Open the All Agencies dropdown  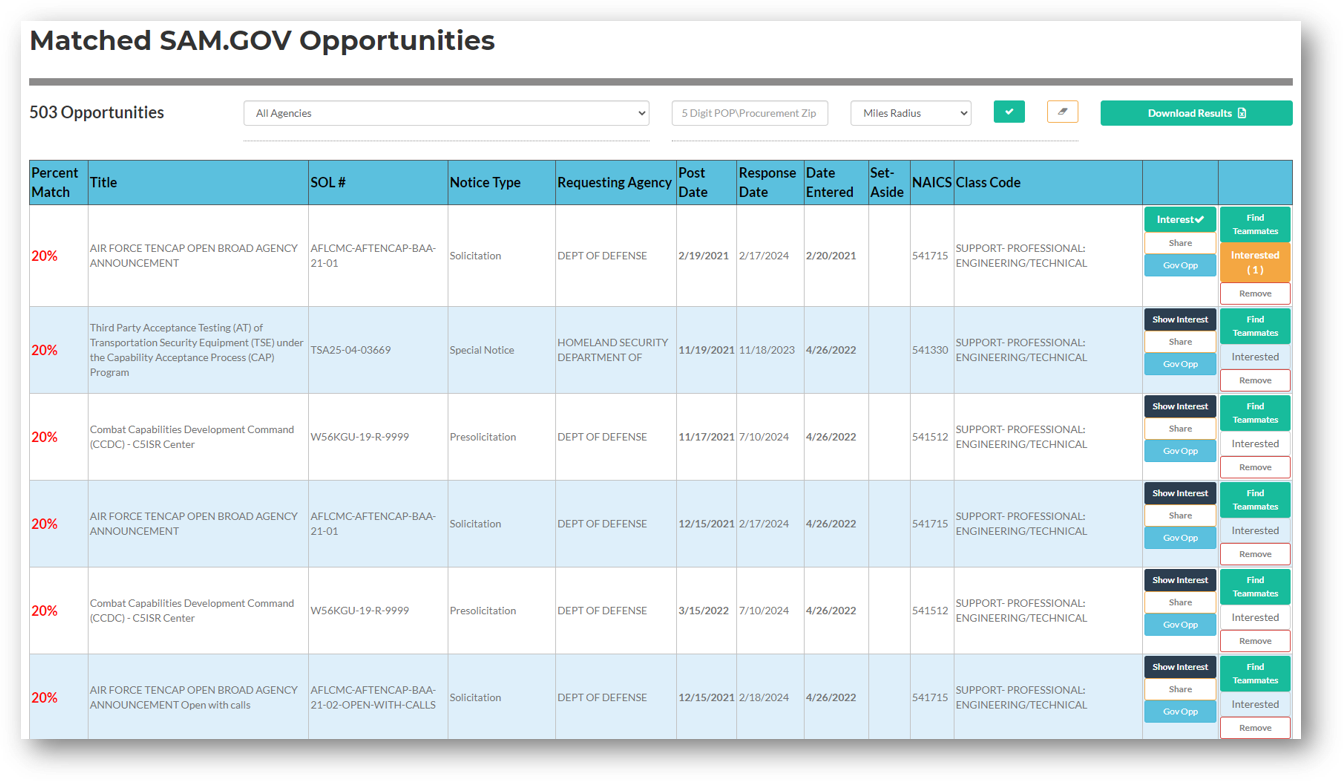(x=446, y=113)
